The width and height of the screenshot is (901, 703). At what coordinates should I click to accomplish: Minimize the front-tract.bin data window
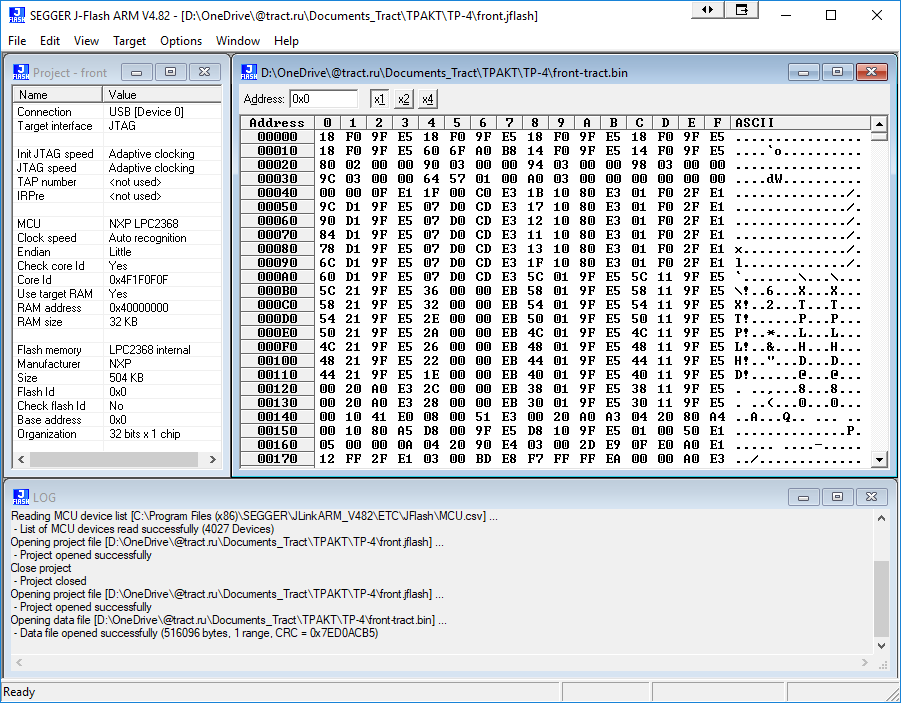(804, 72)
